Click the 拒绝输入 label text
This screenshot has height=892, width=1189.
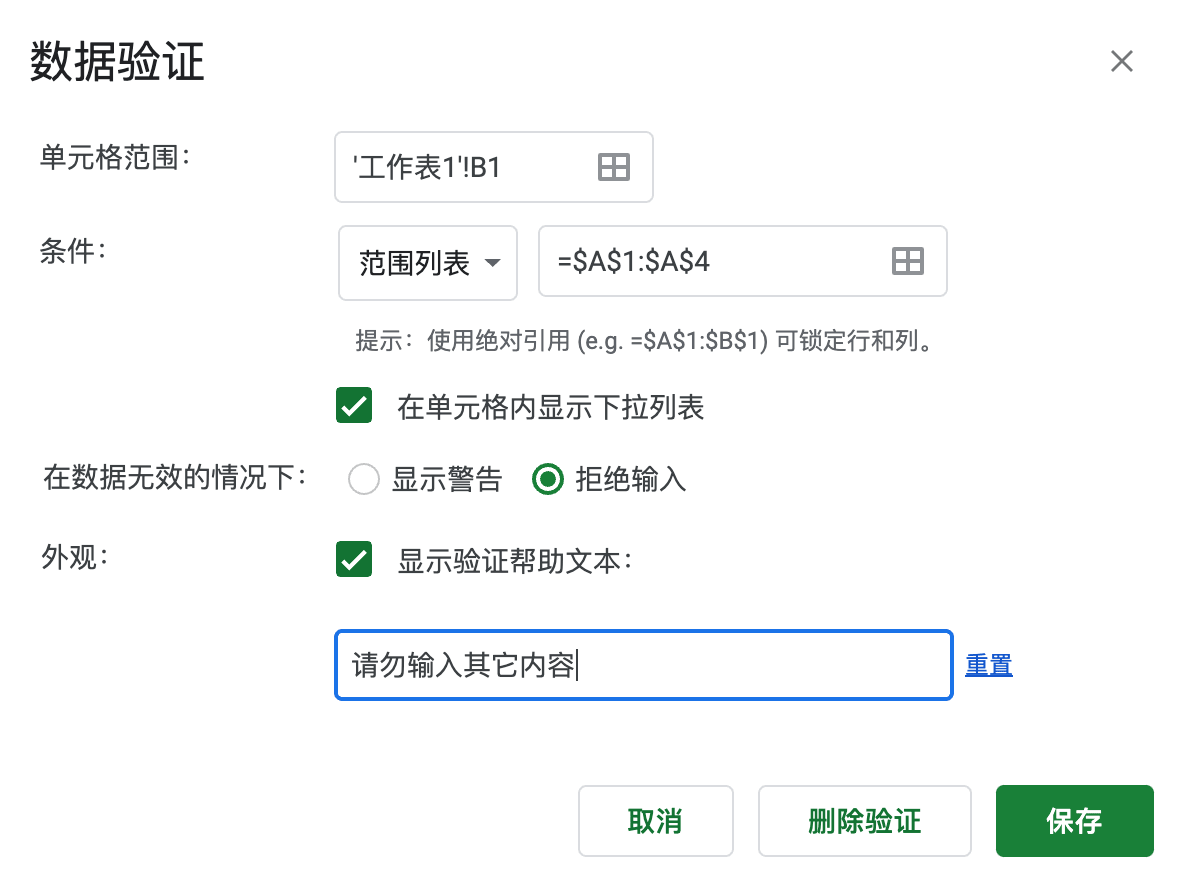click(x=631, y=479)
